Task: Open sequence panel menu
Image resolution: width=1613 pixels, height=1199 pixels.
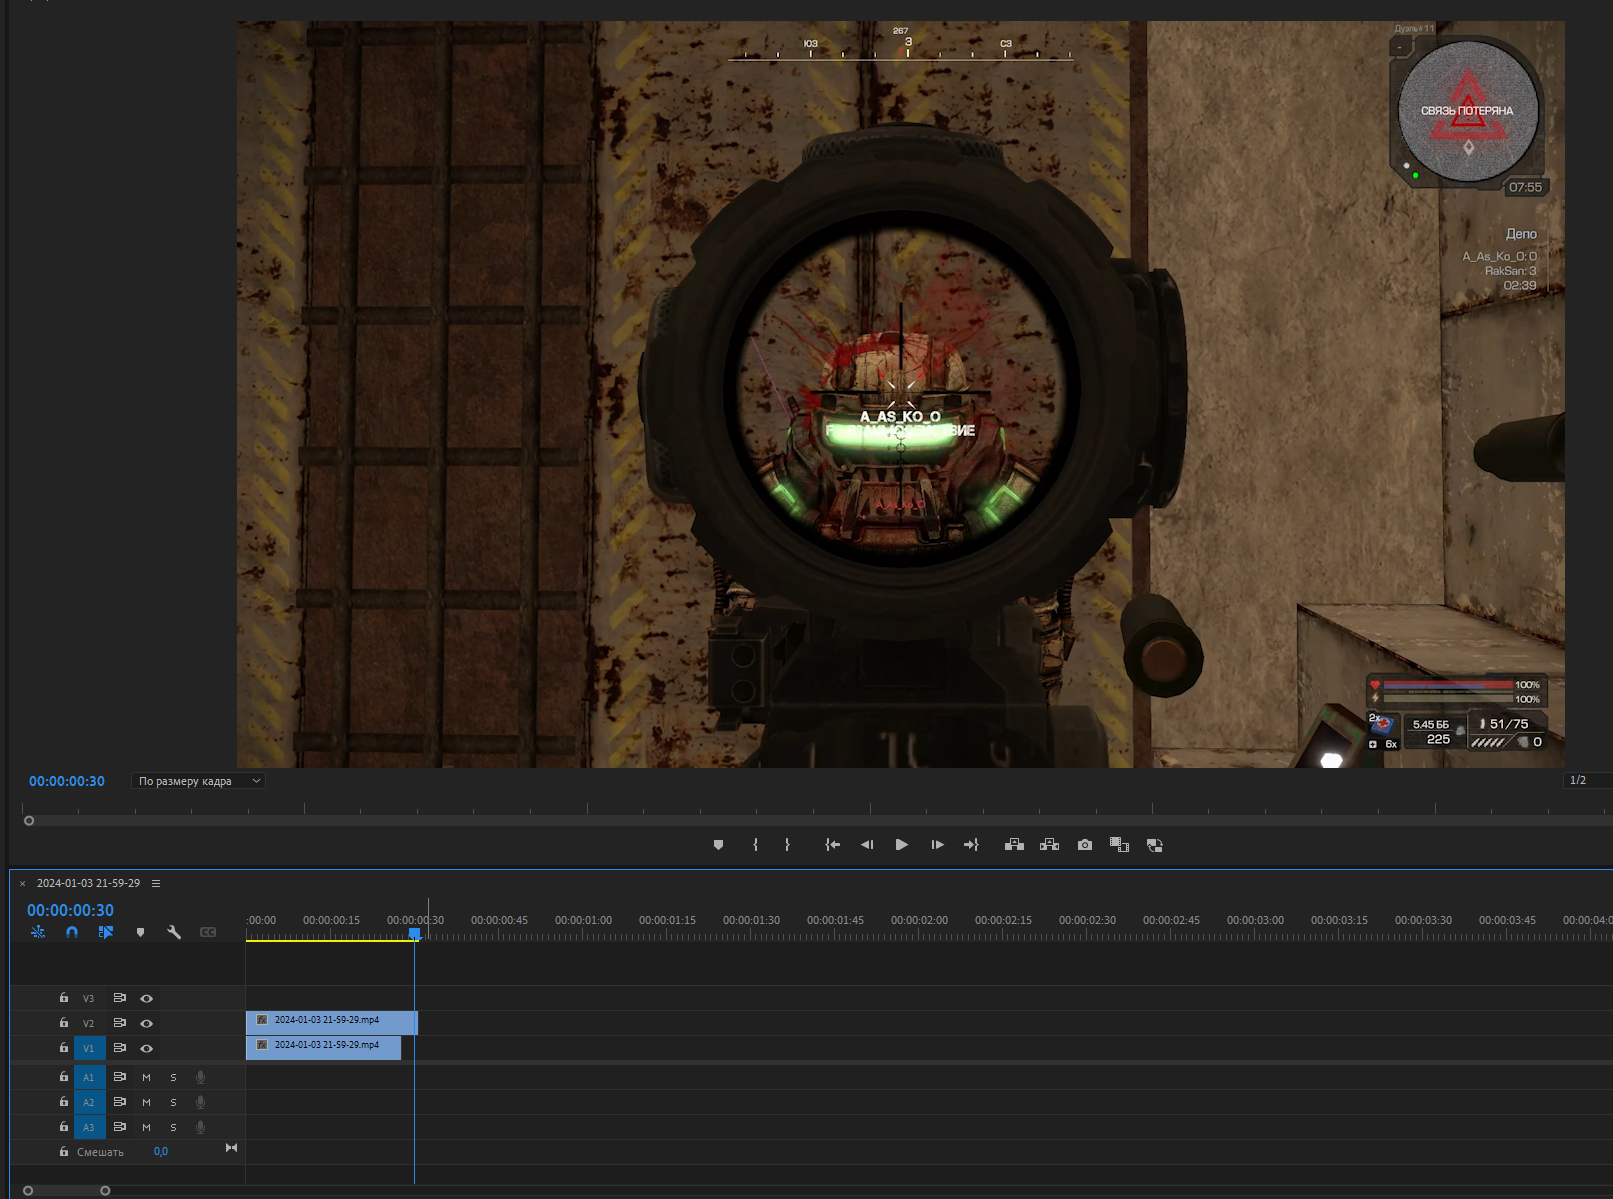Action: pos(156,883)
